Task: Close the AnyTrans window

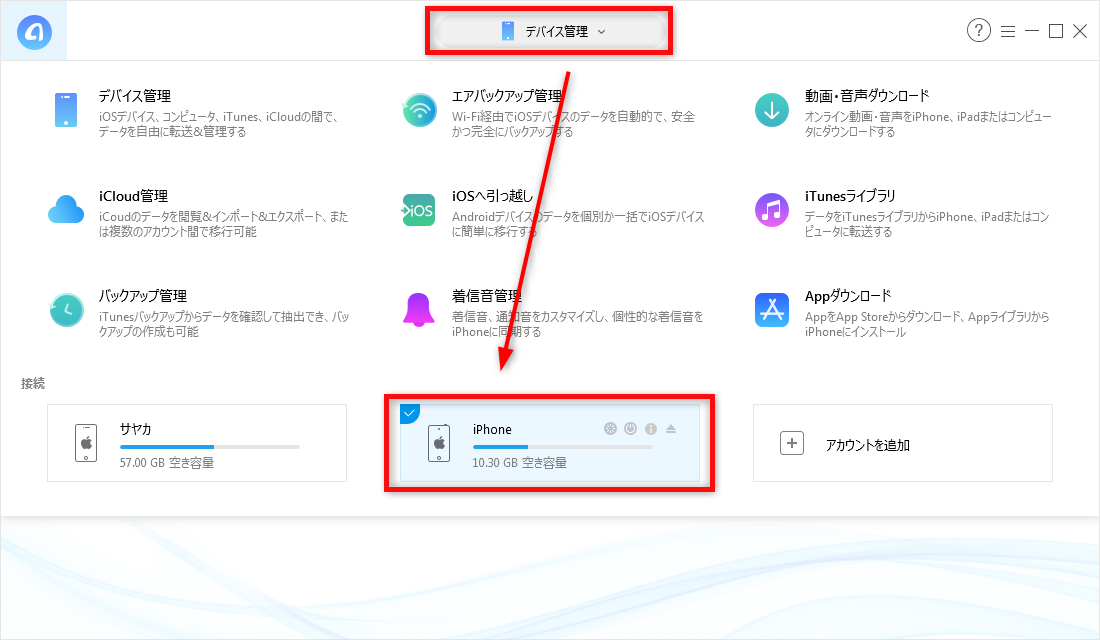Action: 1080,31
